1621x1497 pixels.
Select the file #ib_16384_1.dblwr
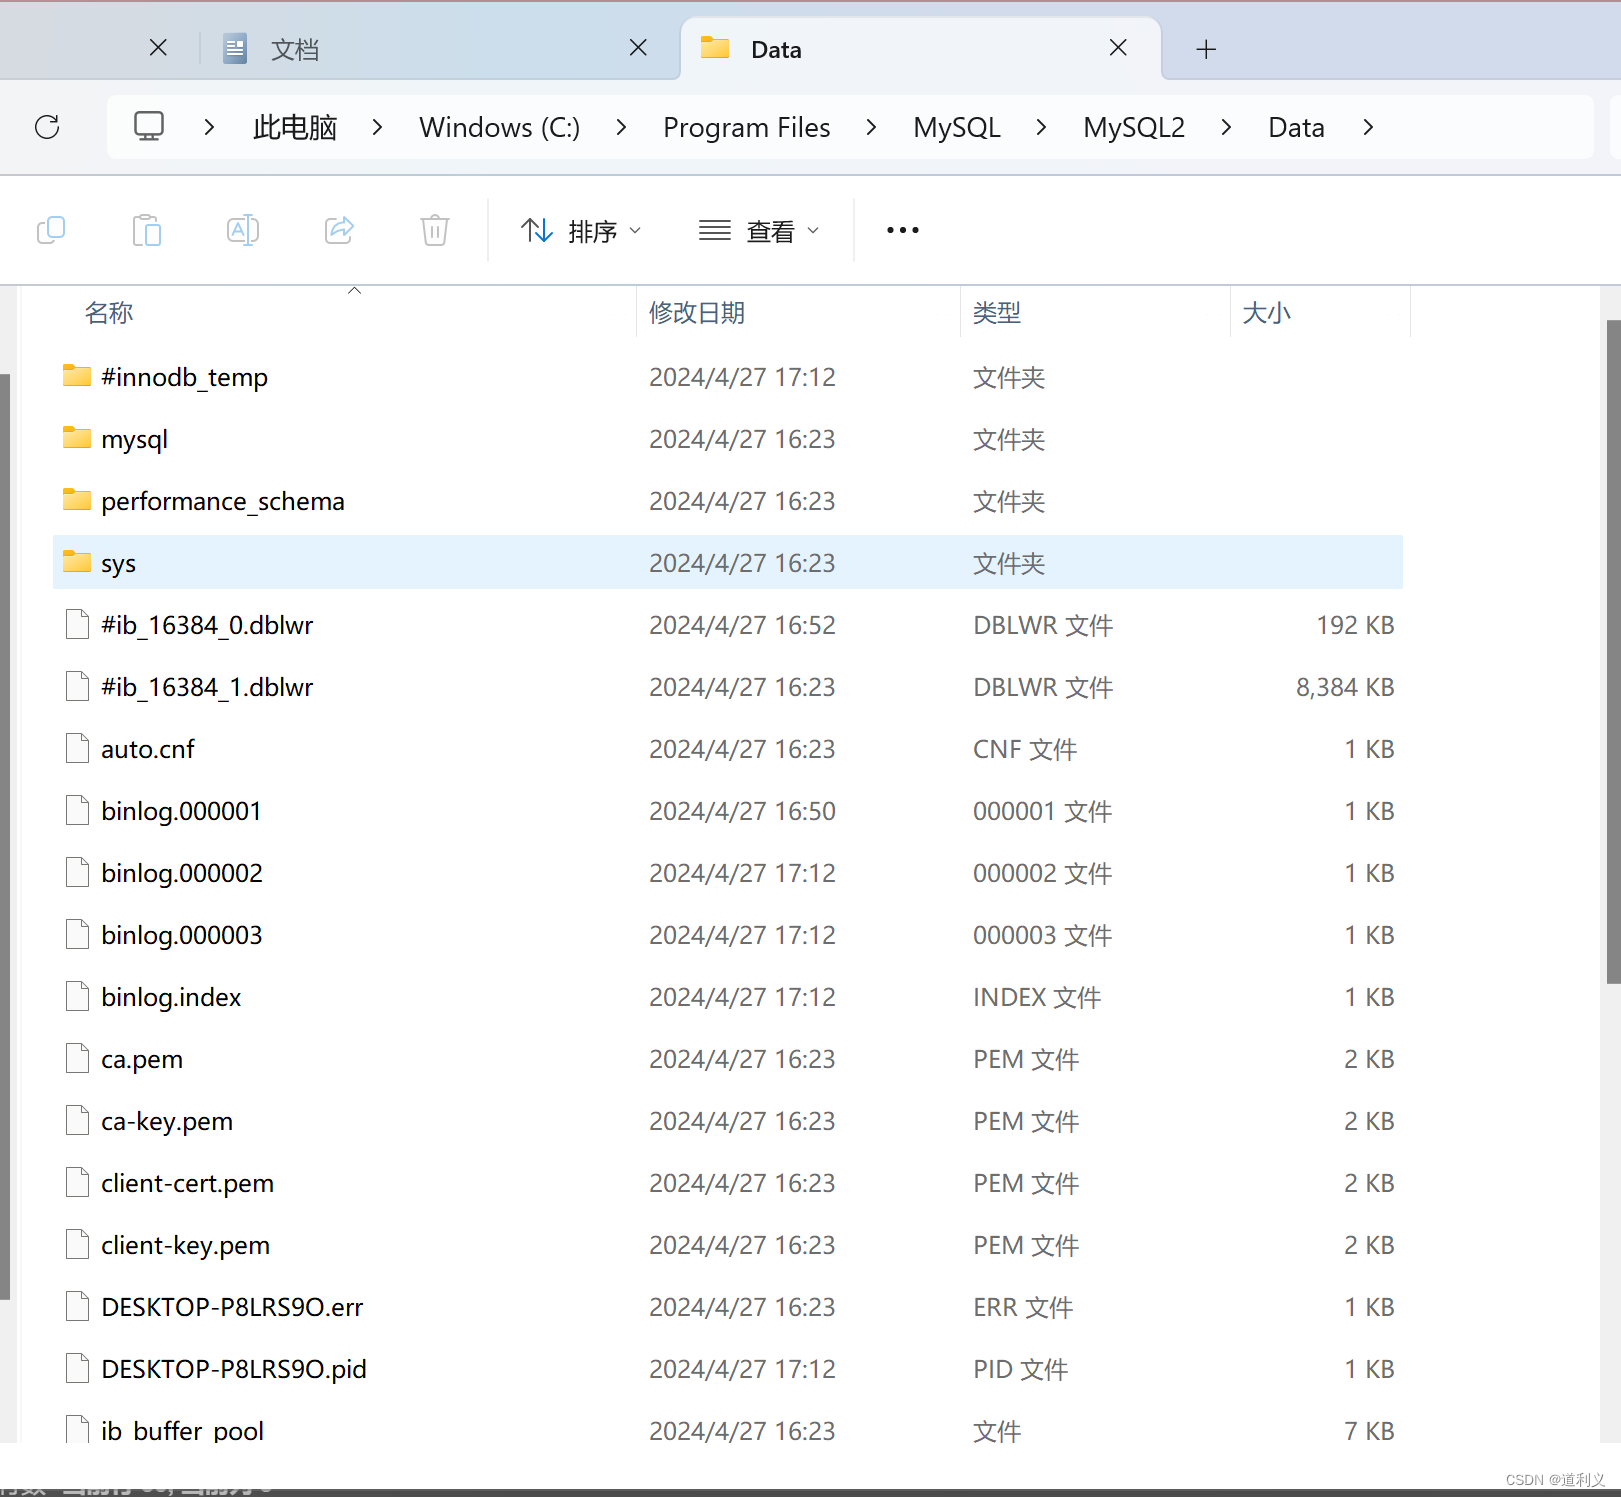tap(728, 687)
